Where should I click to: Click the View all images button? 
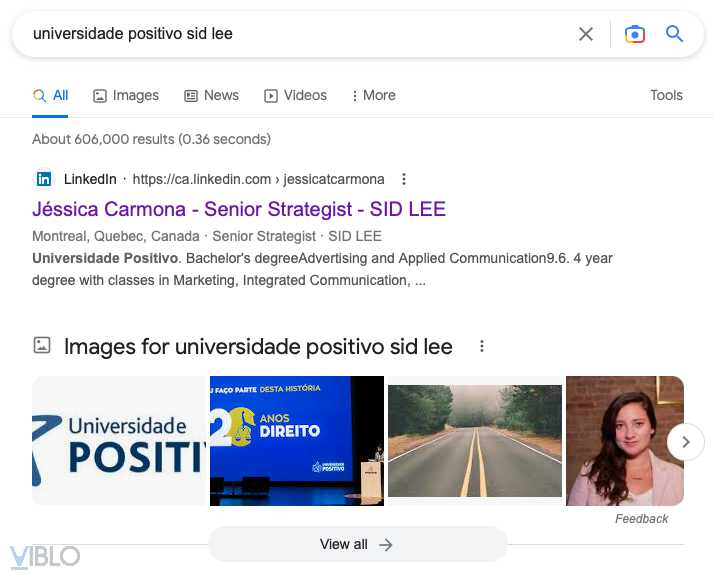pos(357,544)
